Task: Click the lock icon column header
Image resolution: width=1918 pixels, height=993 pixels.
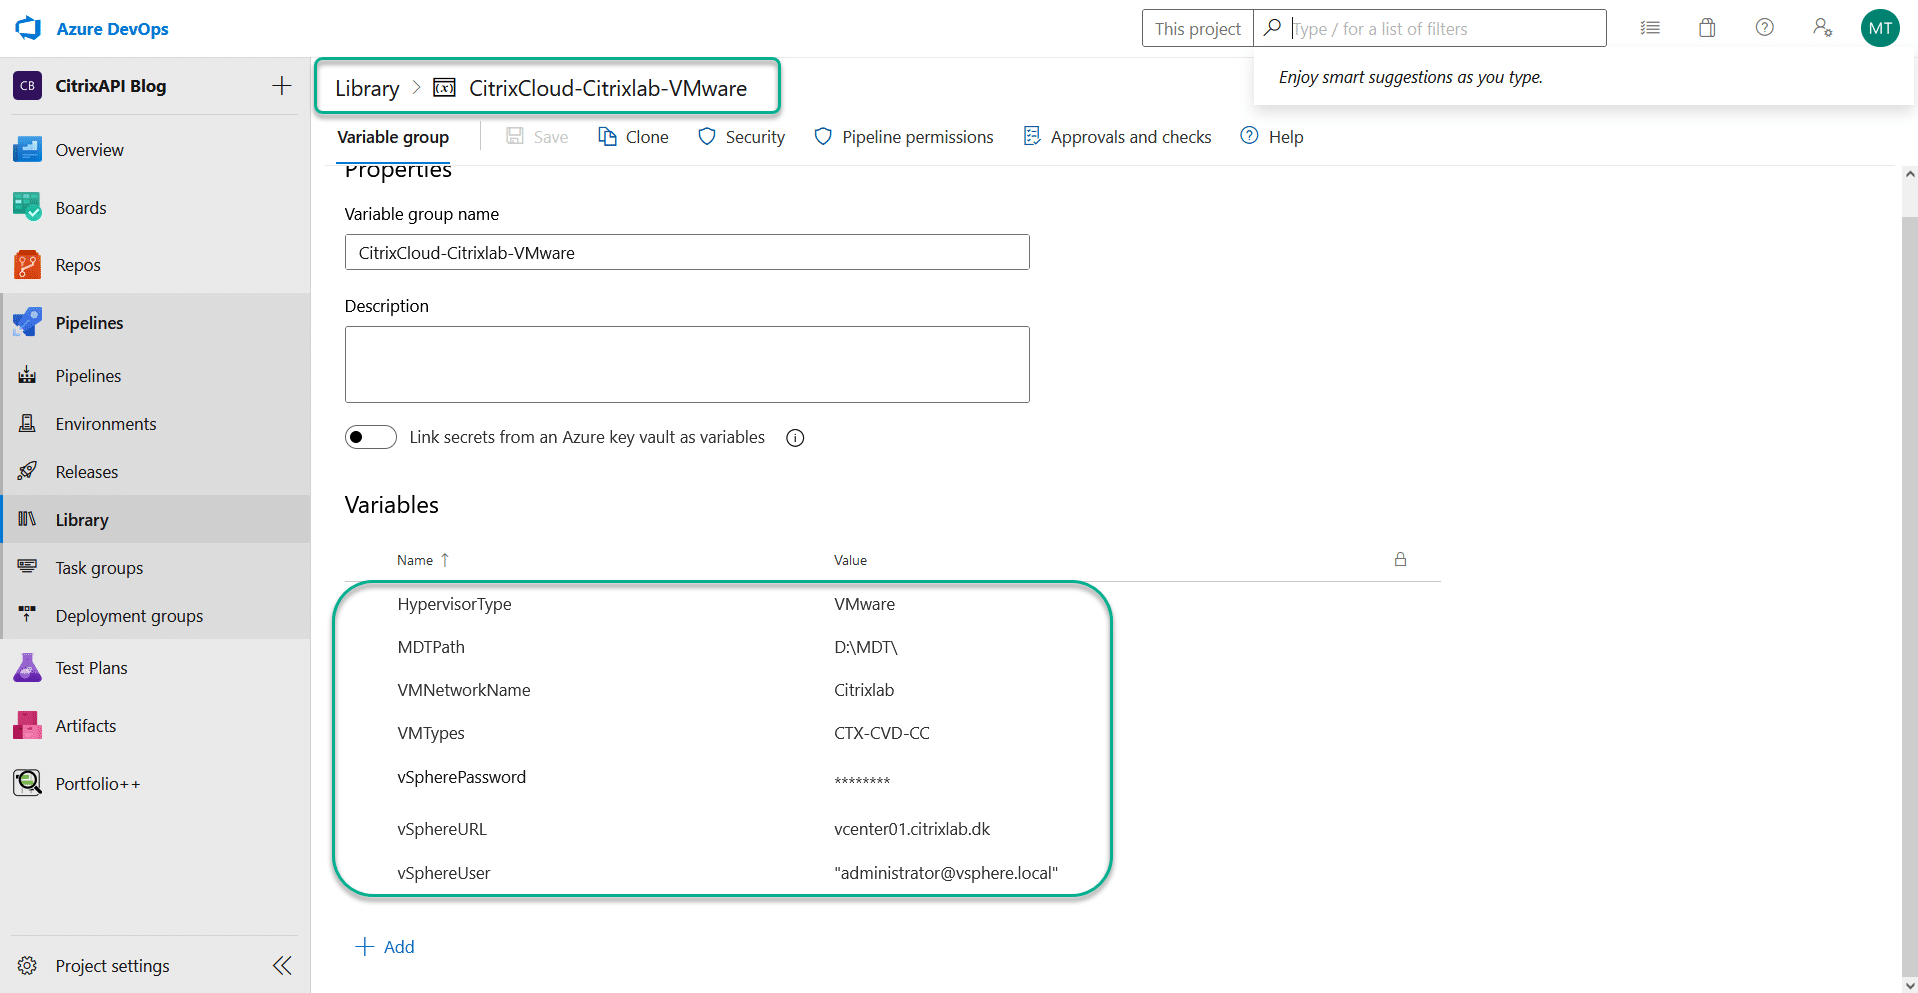Action: tap(1400, 559)
